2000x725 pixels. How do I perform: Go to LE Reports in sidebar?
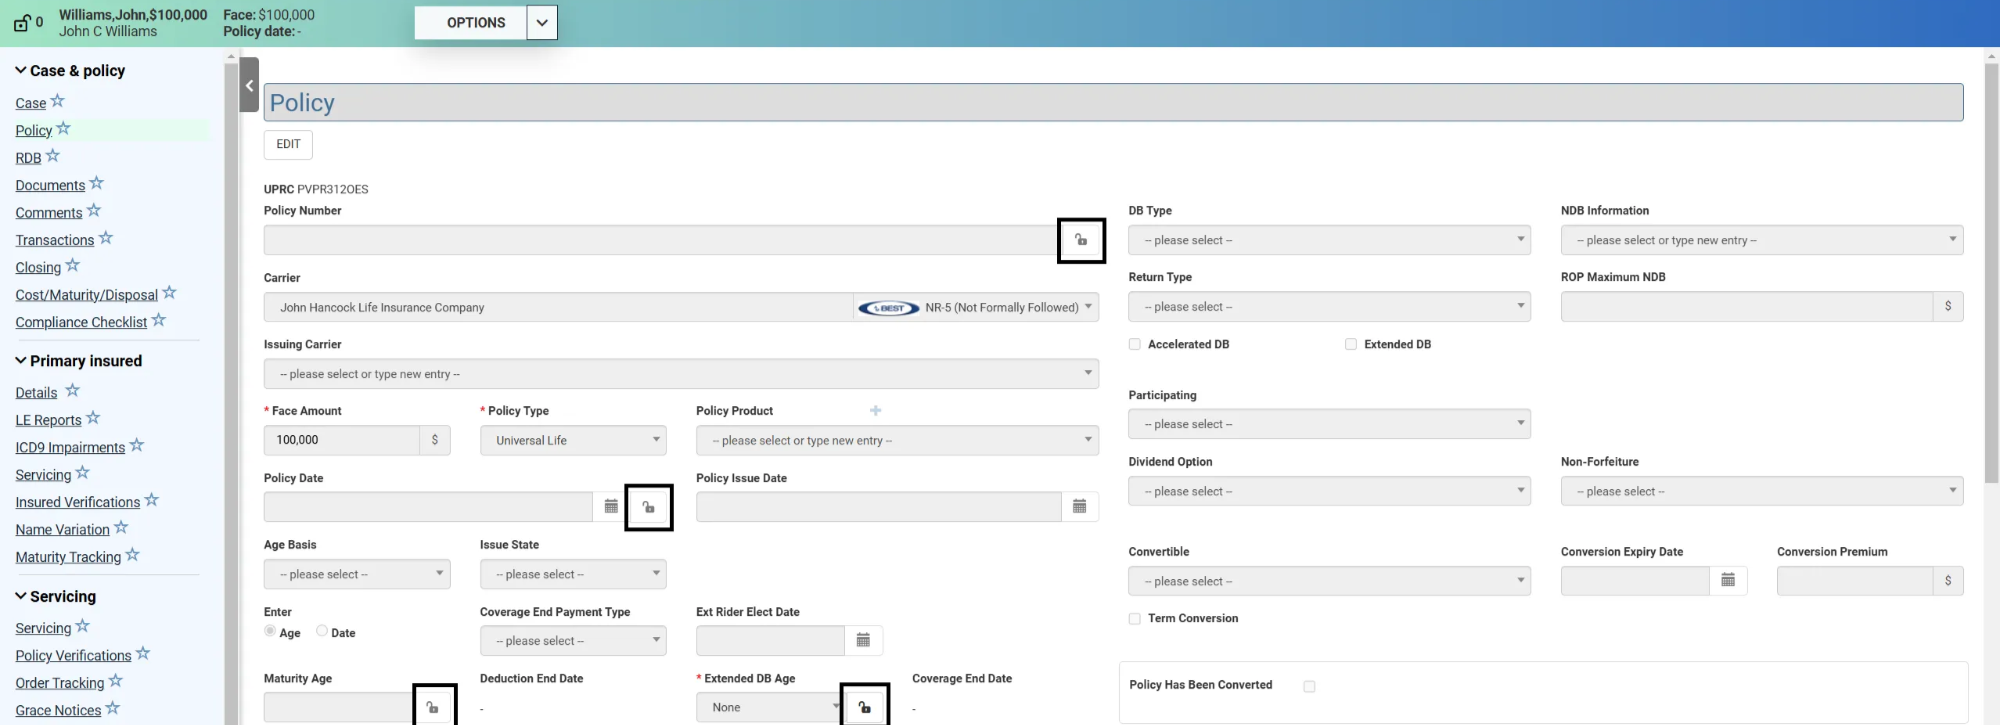(48, 420)
